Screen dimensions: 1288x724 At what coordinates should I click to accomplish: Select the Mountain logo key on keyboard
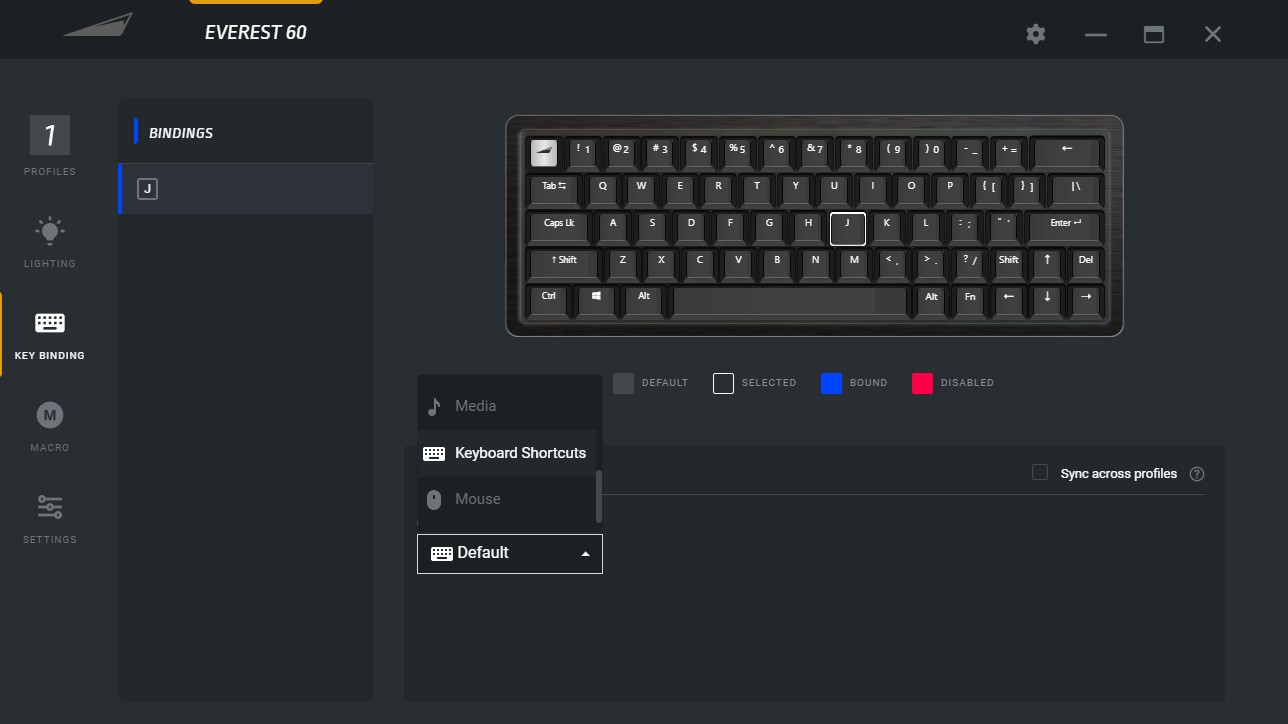(x=544, y=151)
